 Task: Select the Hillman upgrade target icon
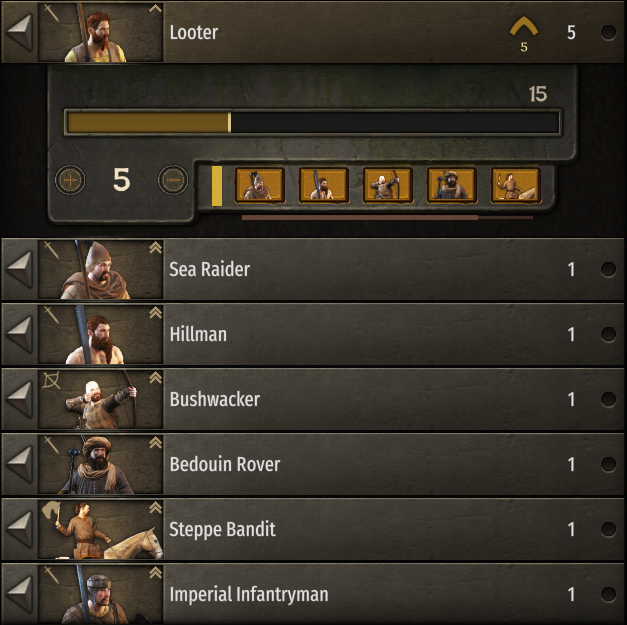tap(324, 185)
